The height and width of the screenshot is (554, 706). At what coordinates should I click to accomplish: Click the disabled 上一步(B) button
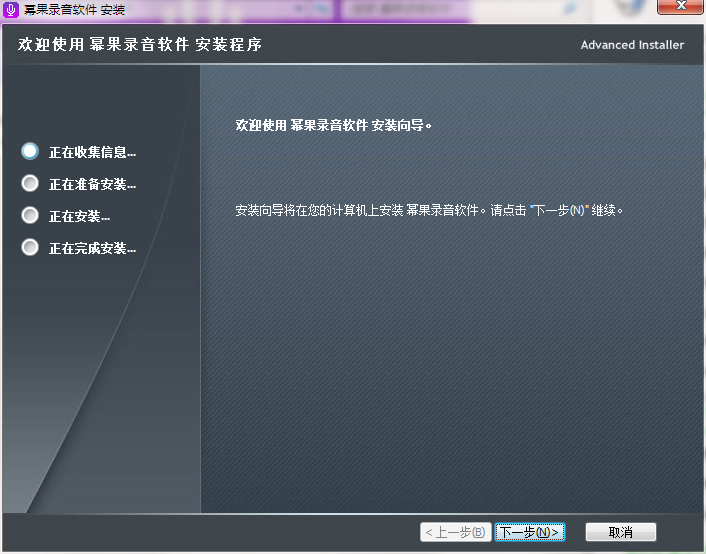(x=455, y=532)
